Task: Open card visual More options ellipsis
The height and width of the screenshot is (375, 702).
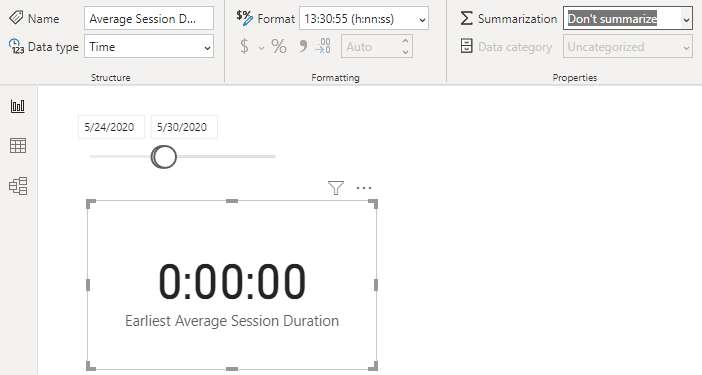Action: [x=364, y=188]
